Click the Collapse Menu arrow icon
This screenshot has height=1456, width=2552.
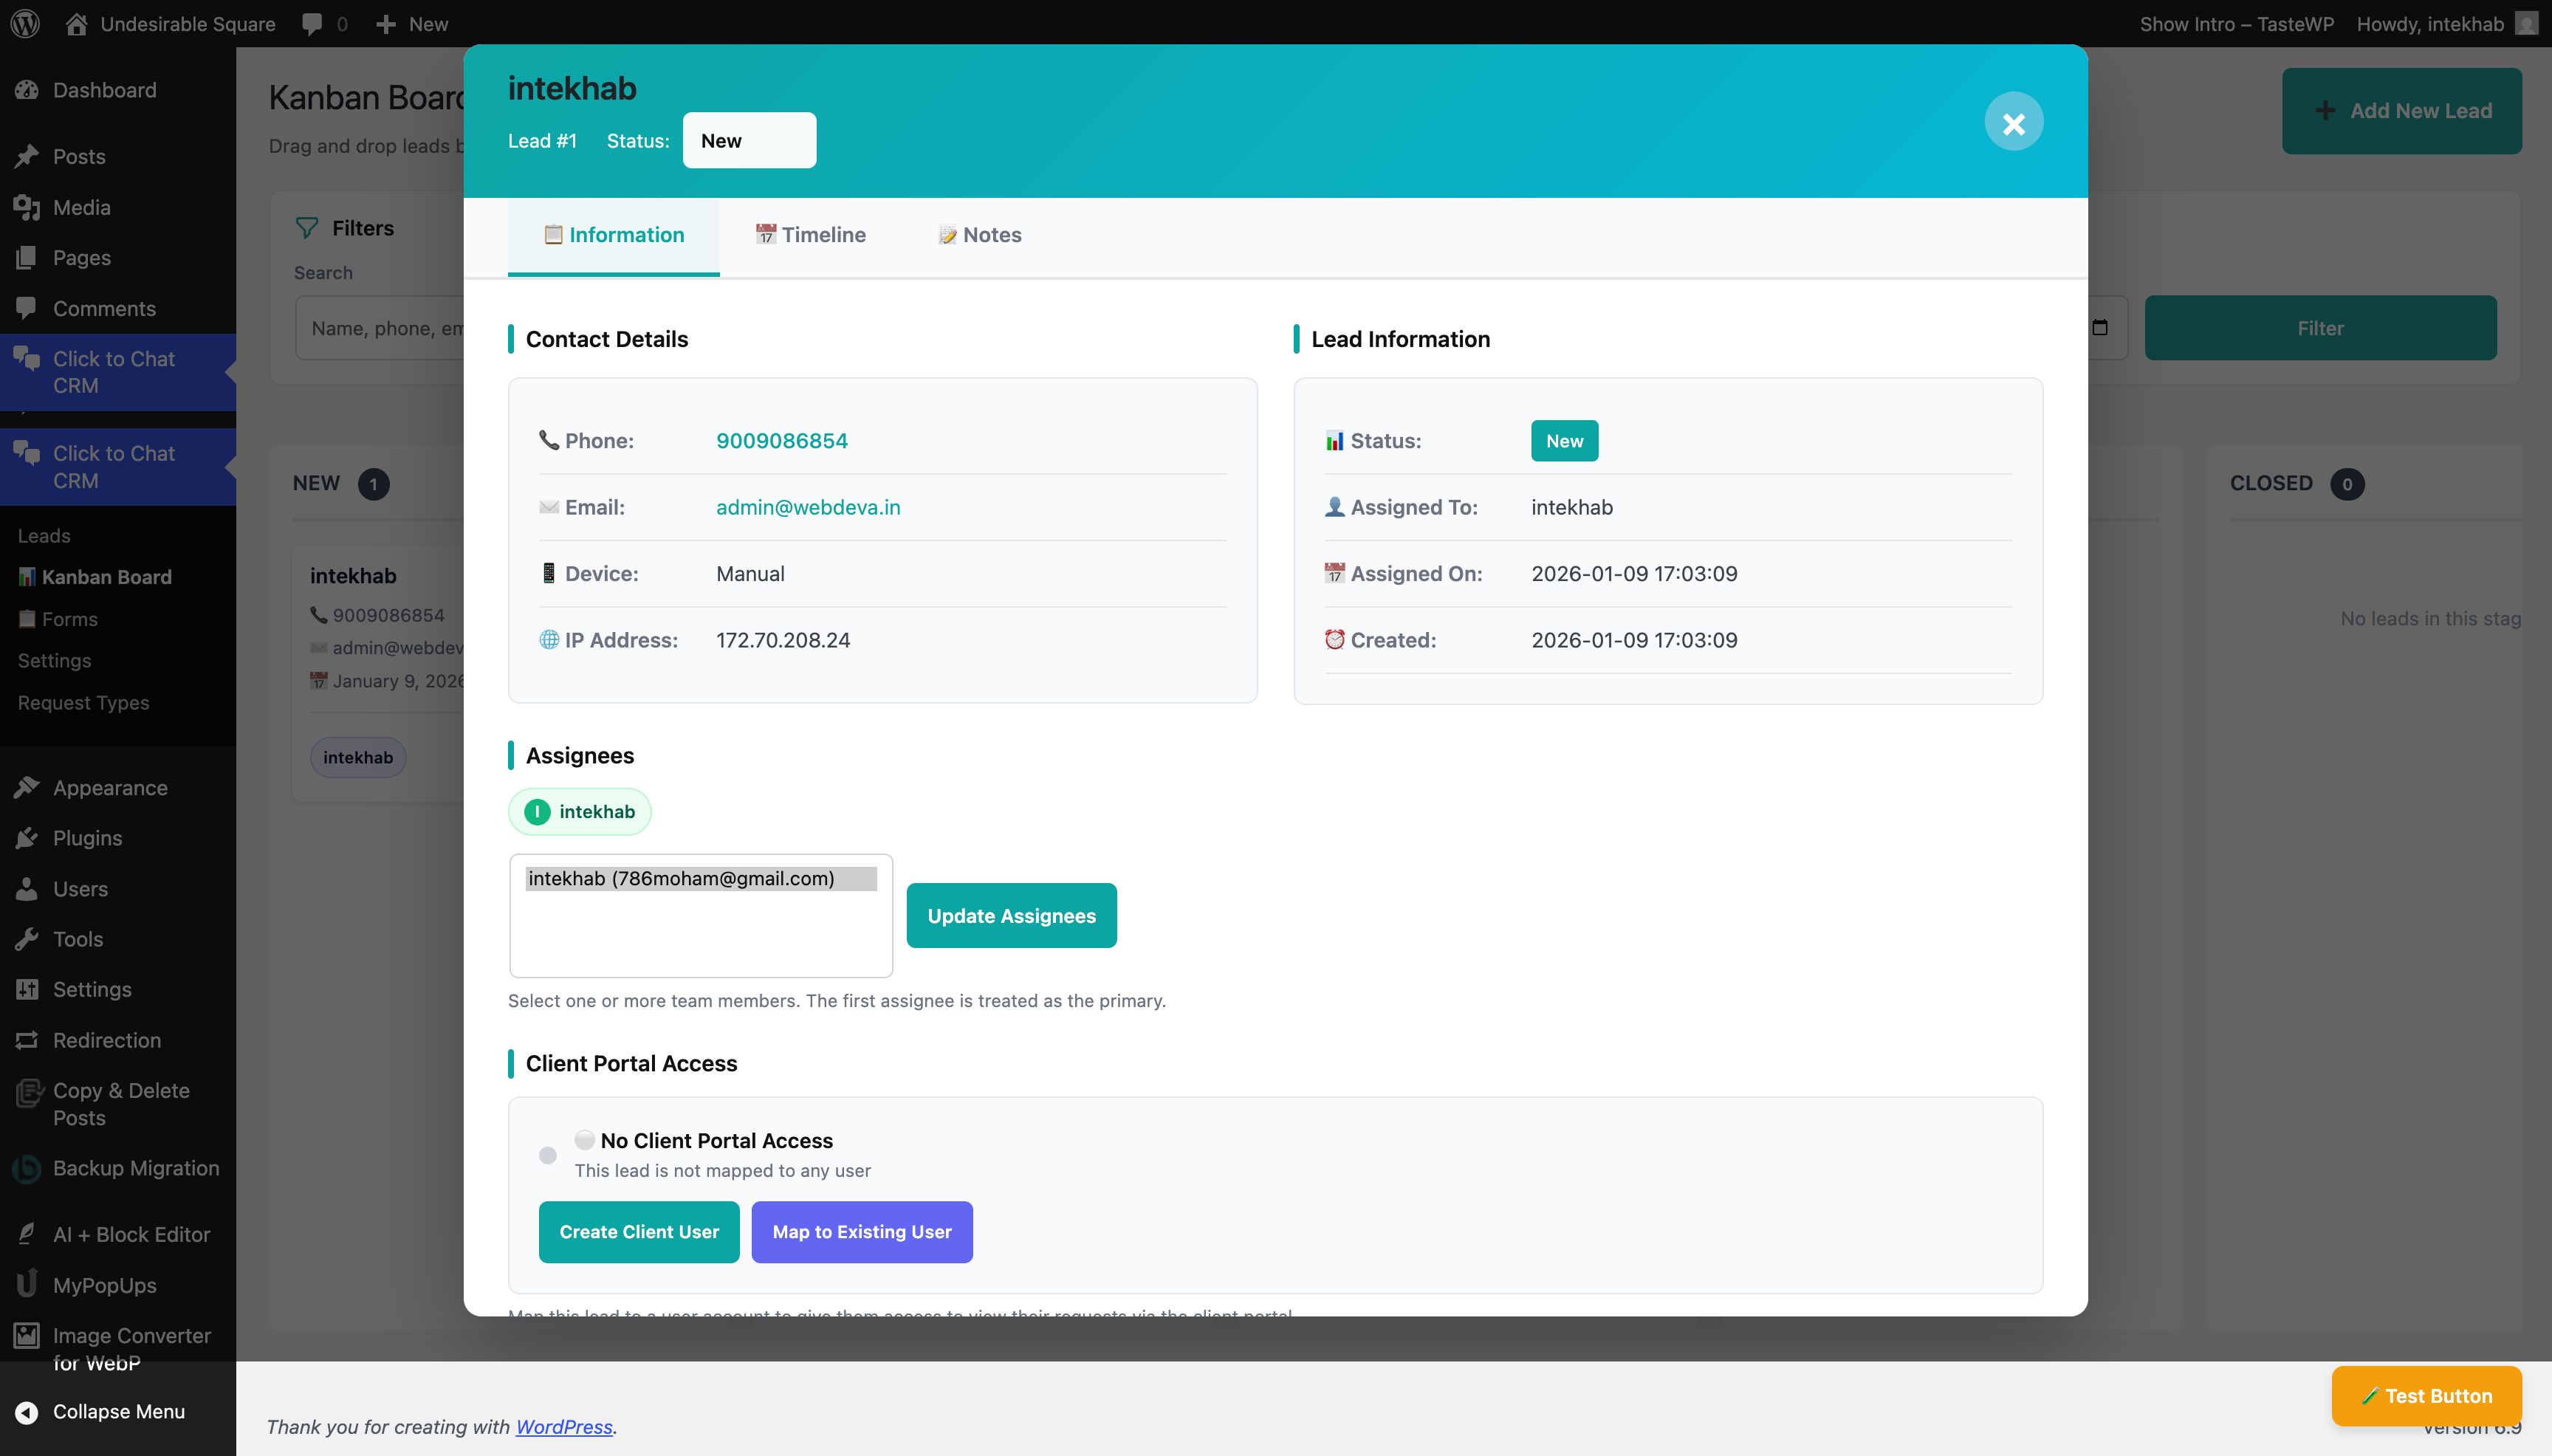coord(27,1411)
